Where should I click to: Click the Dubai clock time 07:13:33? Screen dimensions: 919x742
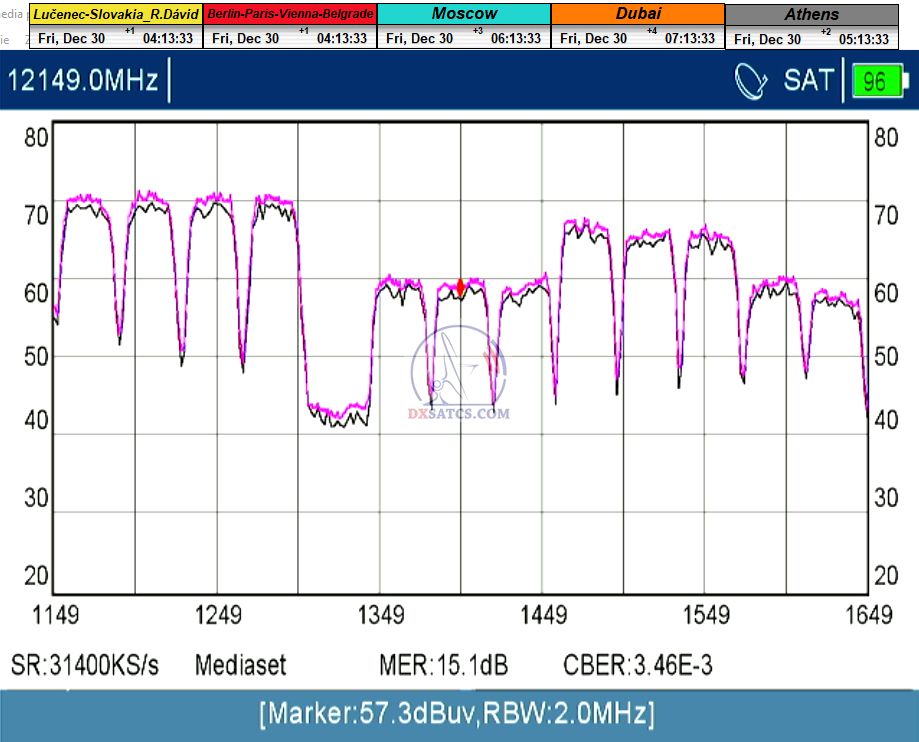tap(689, 38)
